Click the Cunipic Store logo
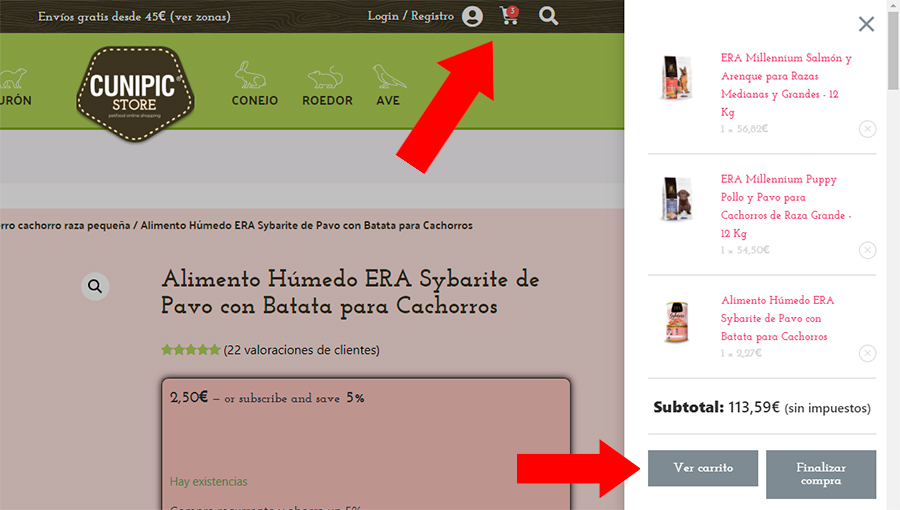900x510 pixels. 135,94
